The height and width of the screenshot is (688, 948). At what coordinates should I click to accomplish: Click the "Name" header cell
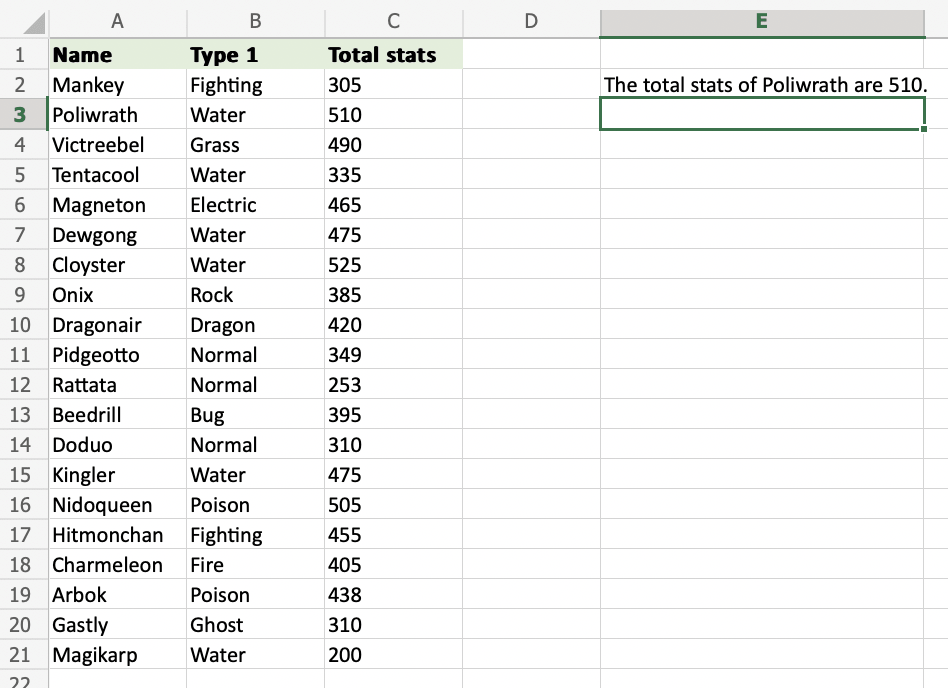pyautogui.click(x=117, y=55)
